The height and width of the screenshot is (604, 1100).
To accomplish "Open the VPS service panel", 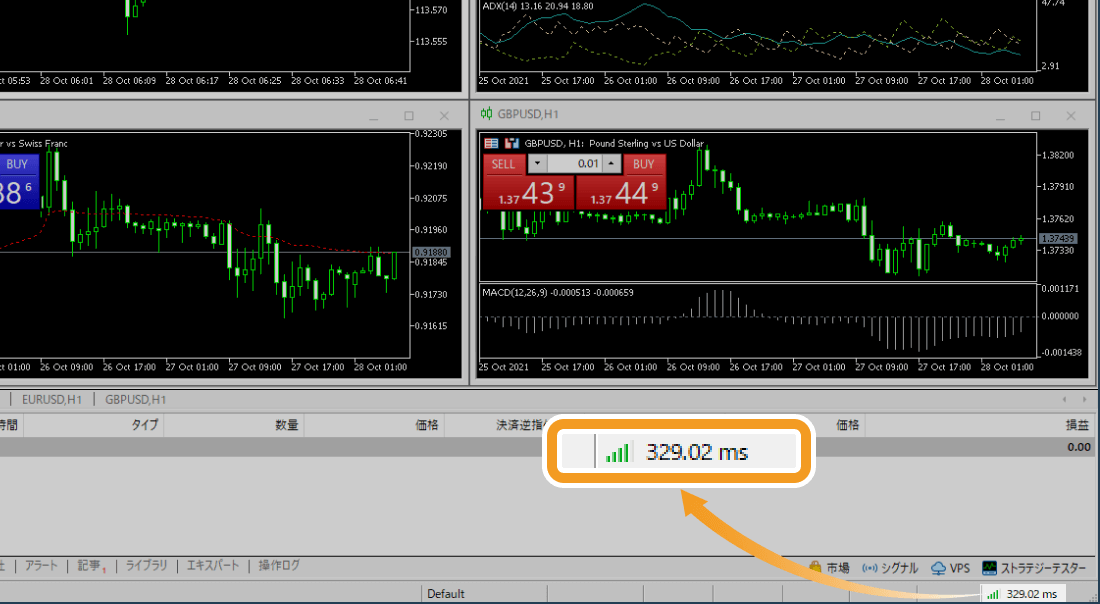I will pos(950,566).
